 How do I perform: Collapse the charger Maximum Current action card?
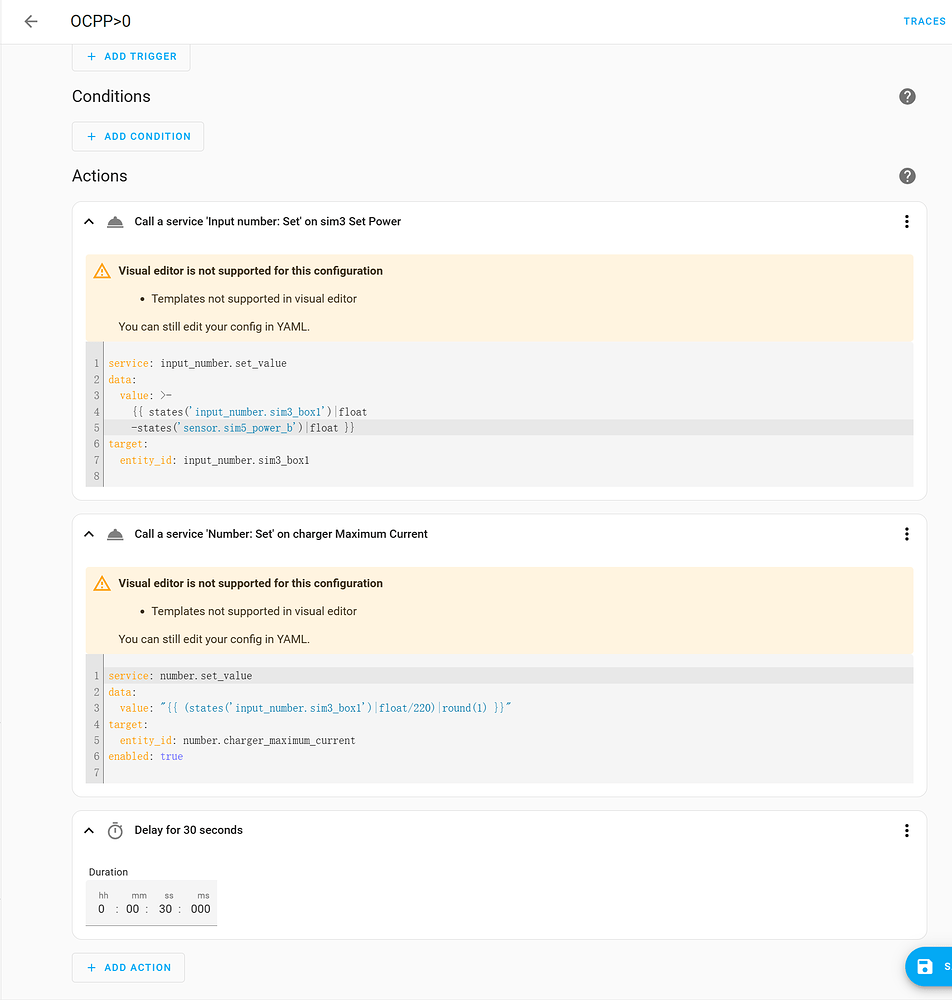(x=89, y=534)
